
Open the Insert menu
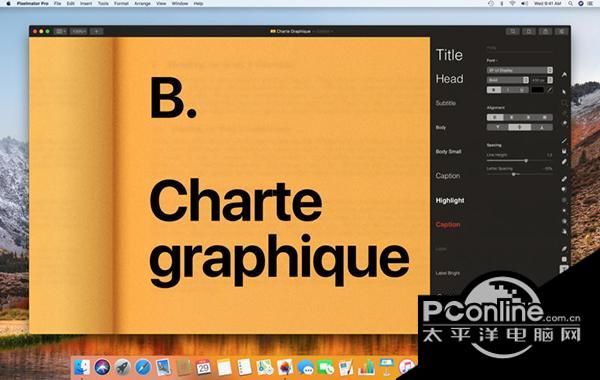86,3
